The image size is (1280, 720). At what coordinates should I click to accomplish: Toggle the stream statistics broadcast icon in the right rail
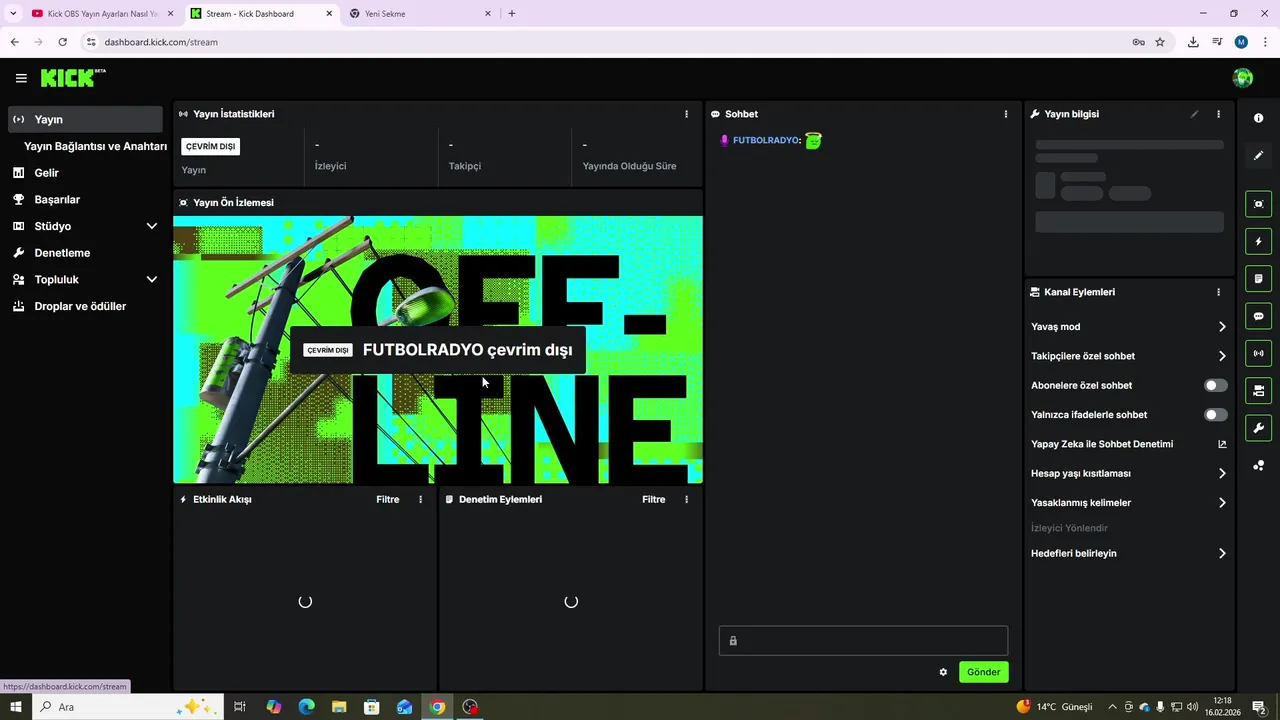(x=1258, y=353)
